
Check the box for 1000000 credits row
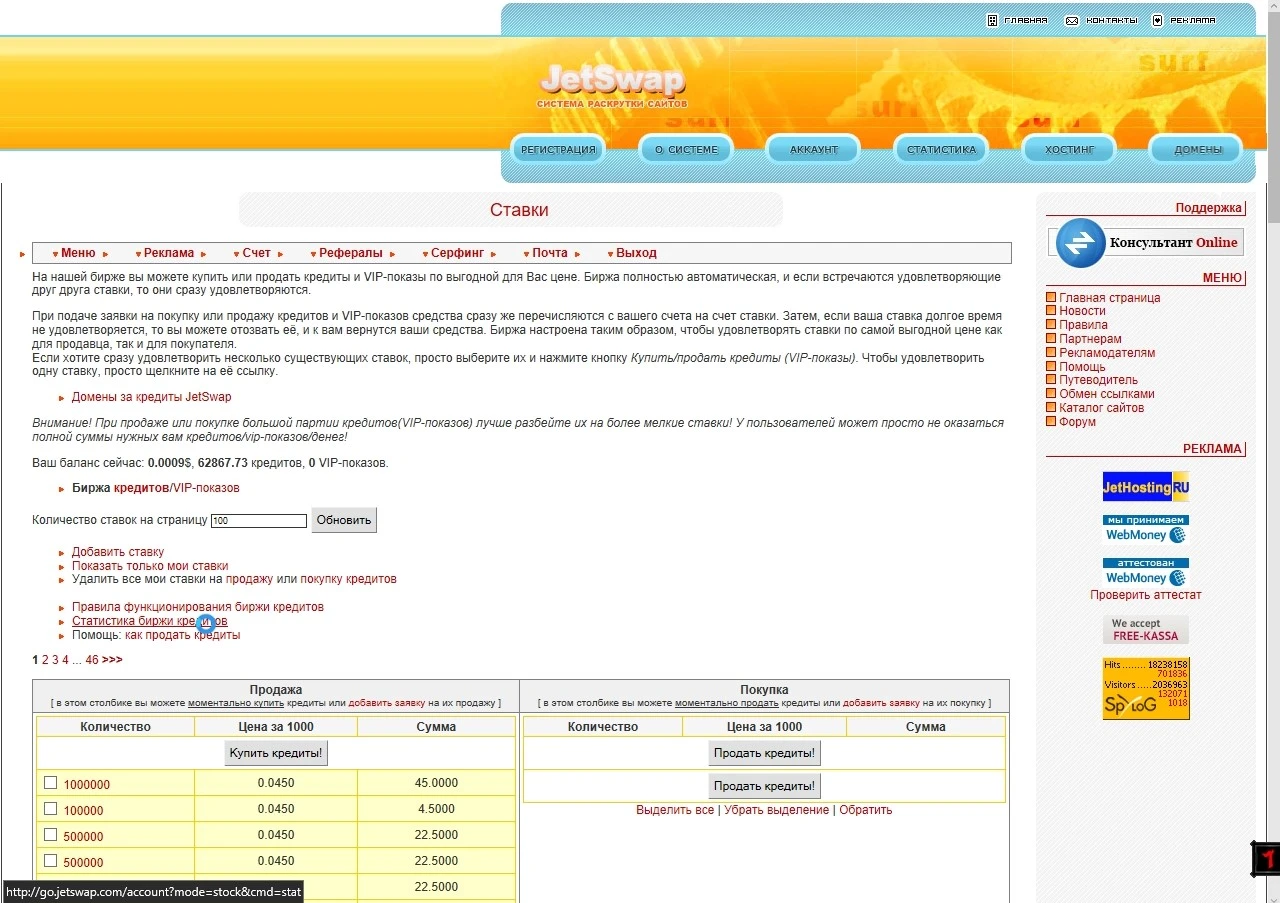[51, 783]
